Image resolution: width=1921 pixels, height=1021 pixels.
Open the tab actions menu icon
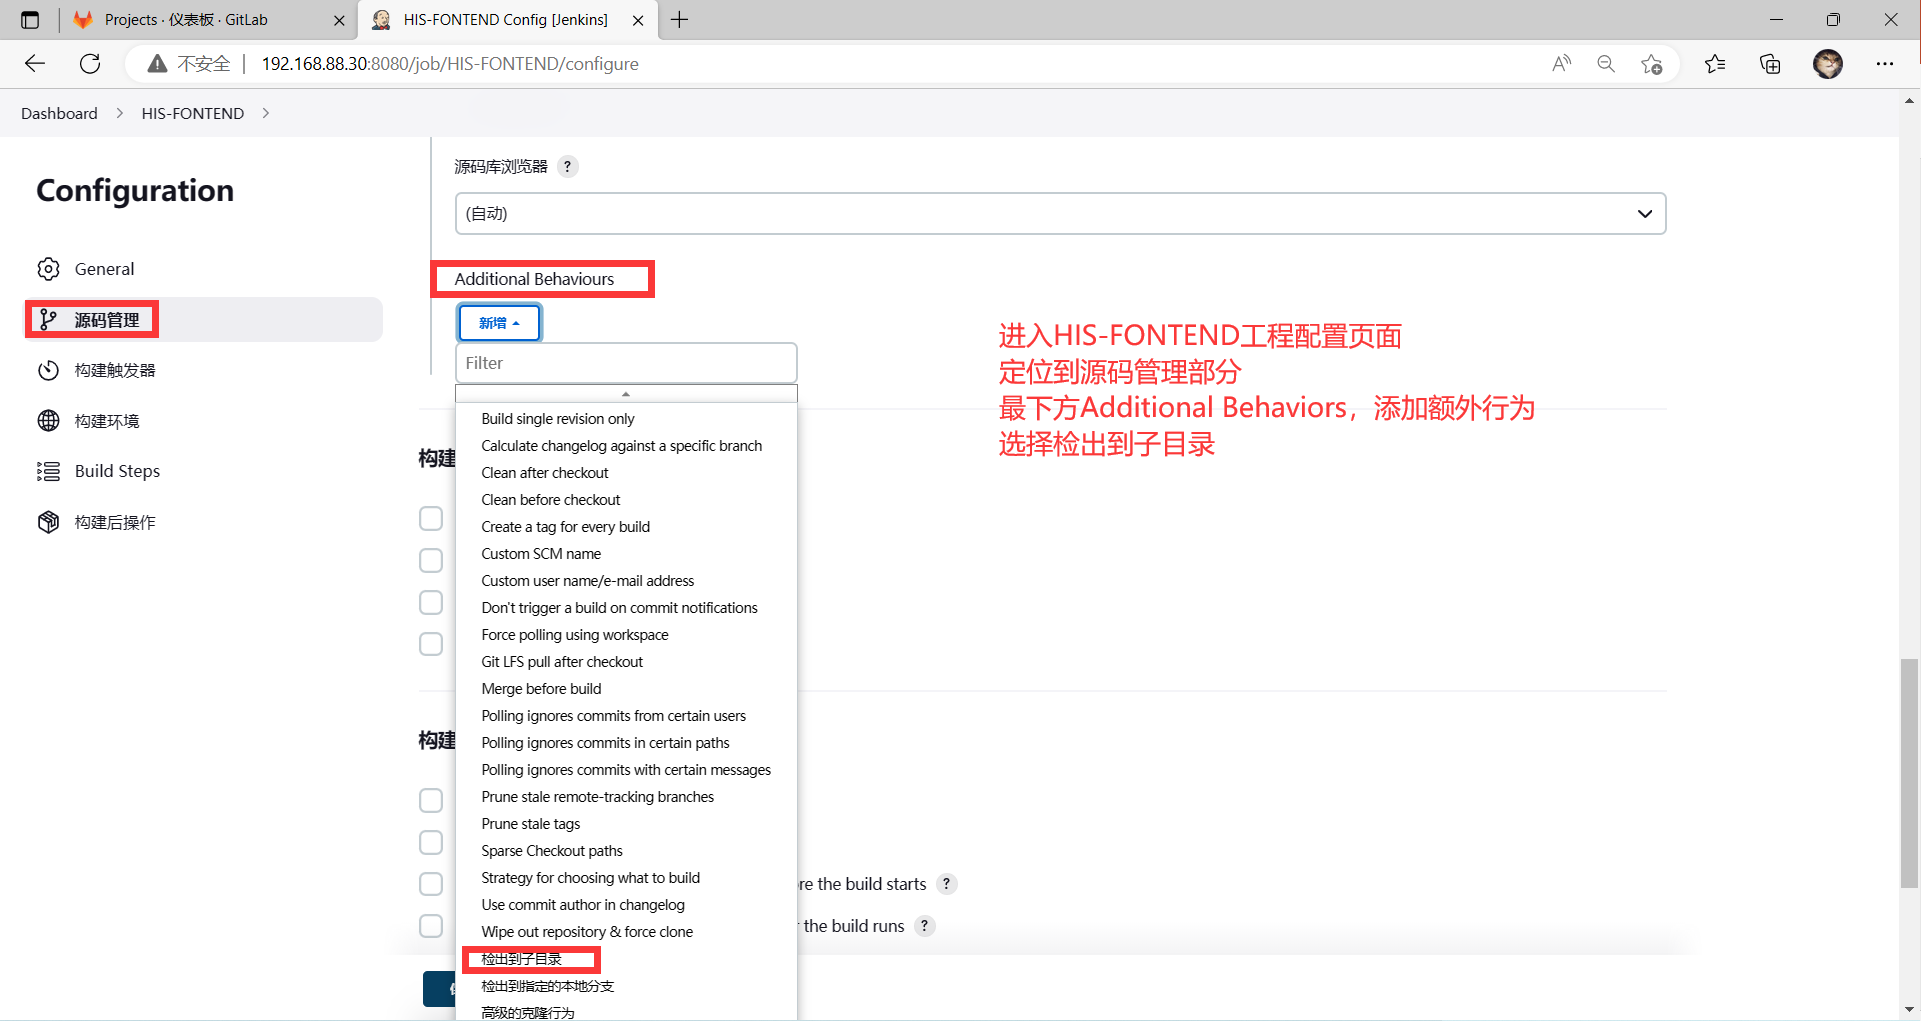tap(30, 20)
